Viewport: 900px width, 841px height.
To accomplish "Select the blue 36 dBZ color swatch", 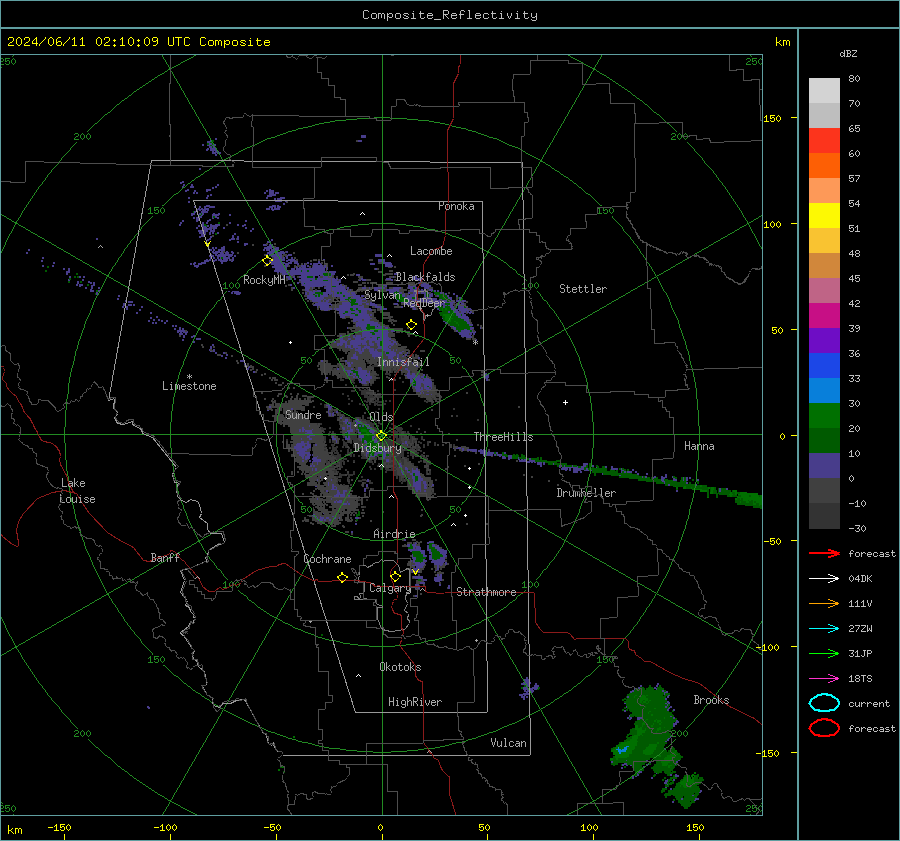I will click(x=824, y=365).
